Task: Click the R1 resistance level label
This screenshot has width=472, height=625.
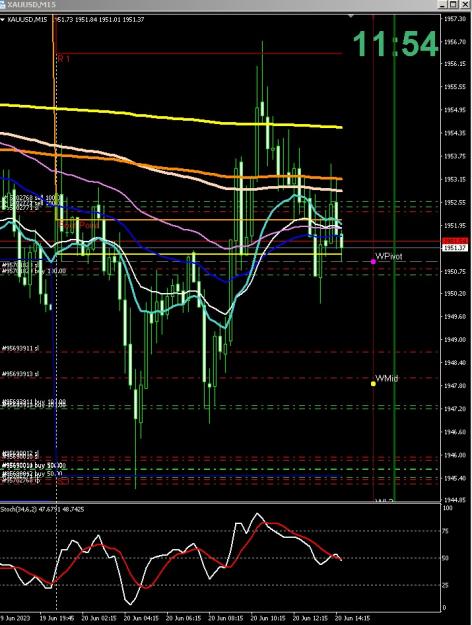Action: (63, 59)
